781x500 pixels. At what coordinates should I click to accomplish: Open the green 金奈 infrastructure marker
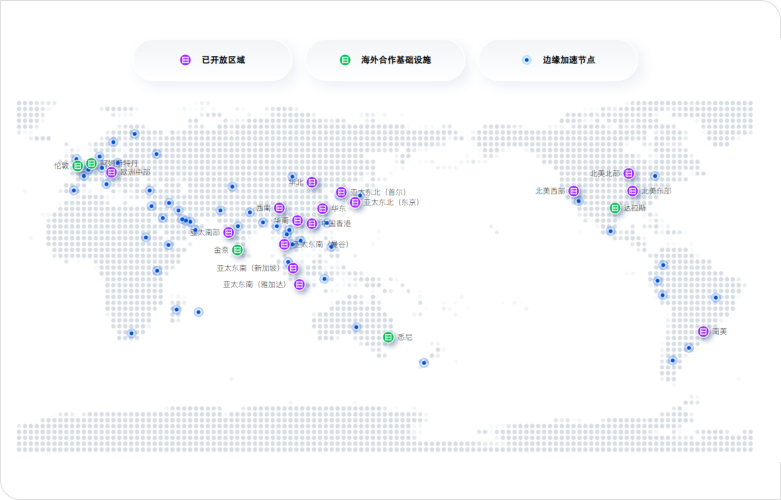point(238,250)
